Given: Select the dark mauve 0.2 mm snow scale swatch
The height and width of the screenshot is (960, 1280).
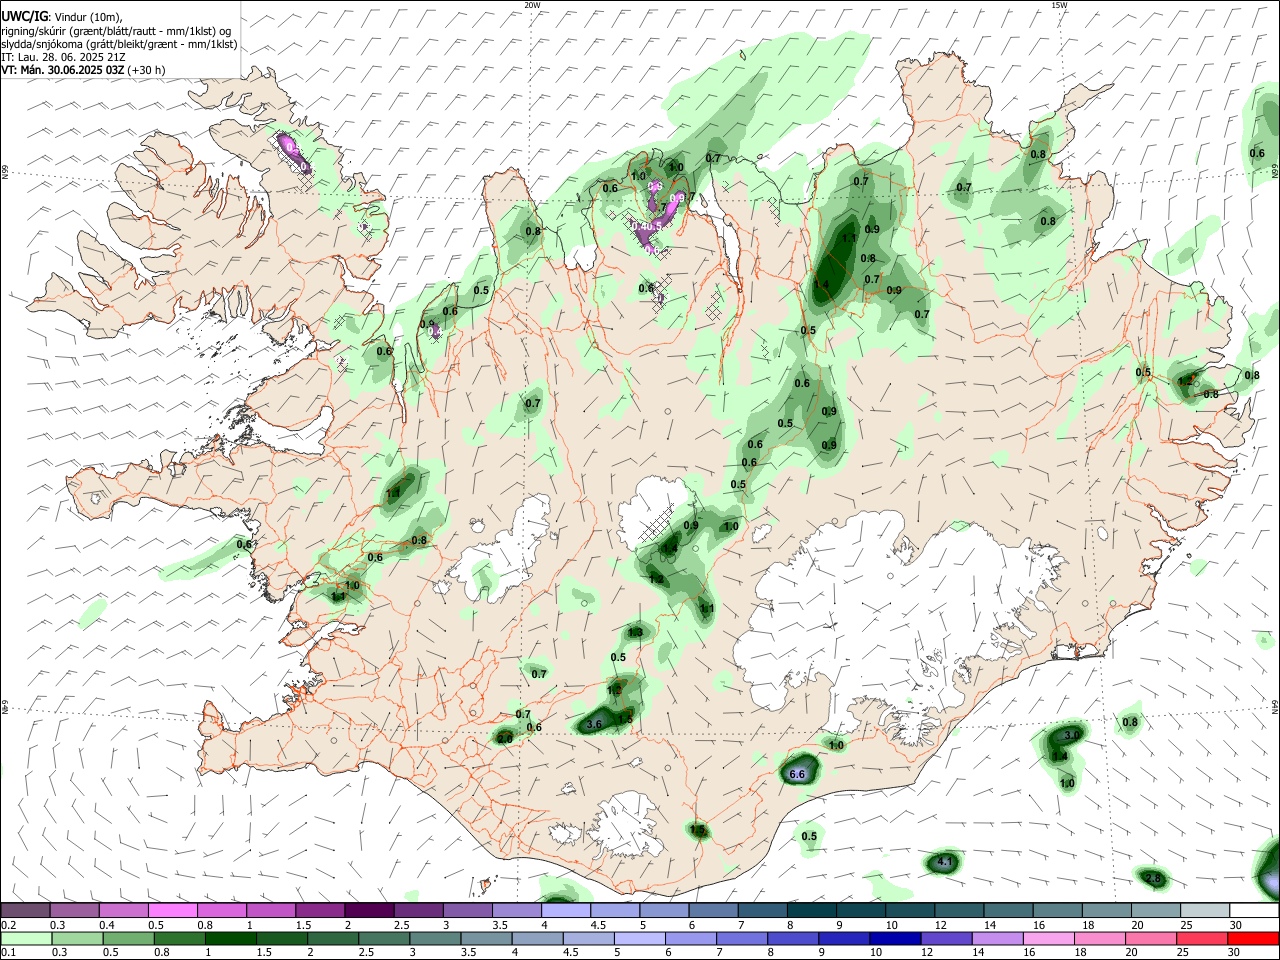Looking at the screenshot, I should pyautogui.click(x=25, y=910).
